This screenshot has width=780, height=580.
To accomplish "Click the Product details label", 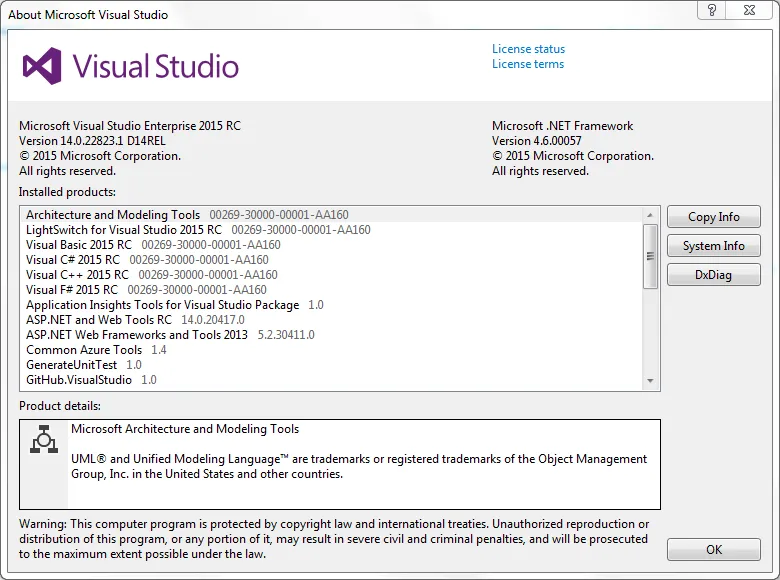I will 60,406.
